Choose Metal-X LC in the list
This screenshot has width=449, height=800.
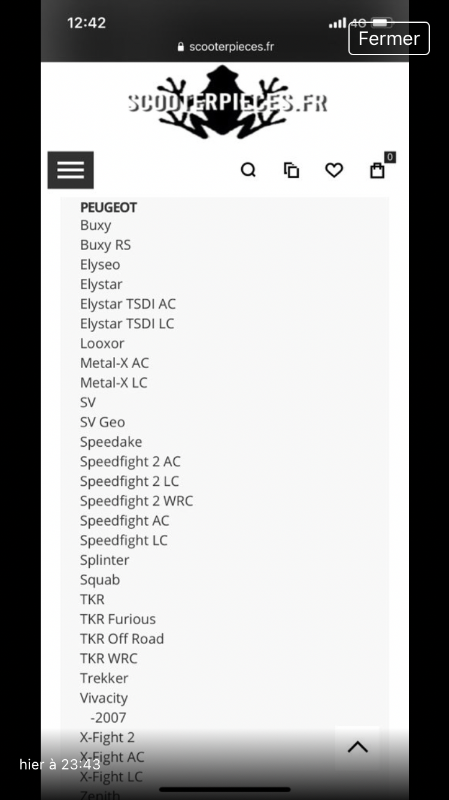114,383
